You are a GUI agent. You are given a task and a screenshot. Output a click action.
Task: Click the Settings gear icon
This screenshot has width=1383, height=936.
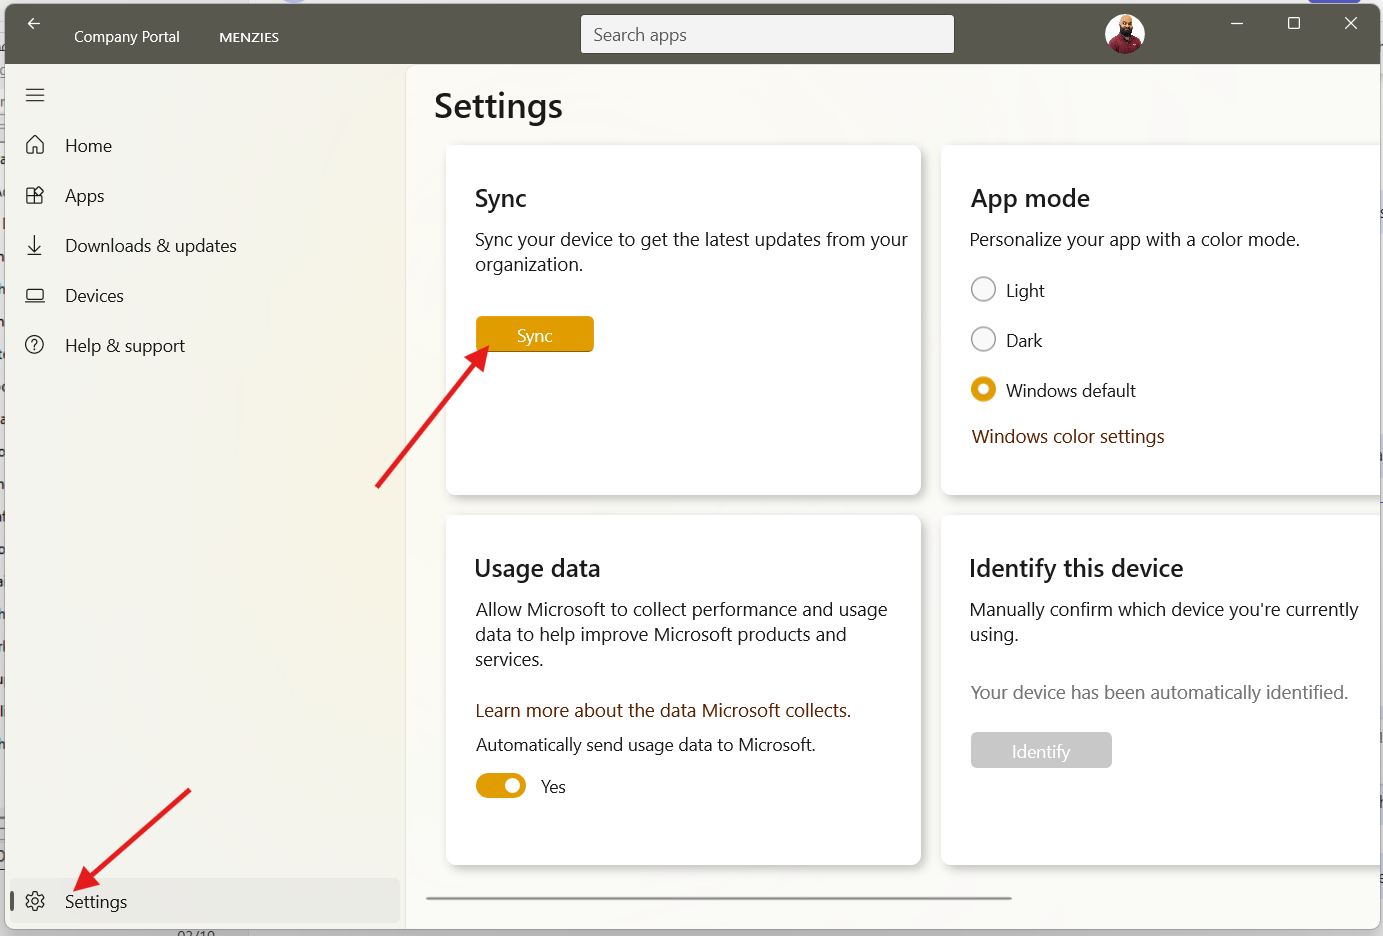35,901
